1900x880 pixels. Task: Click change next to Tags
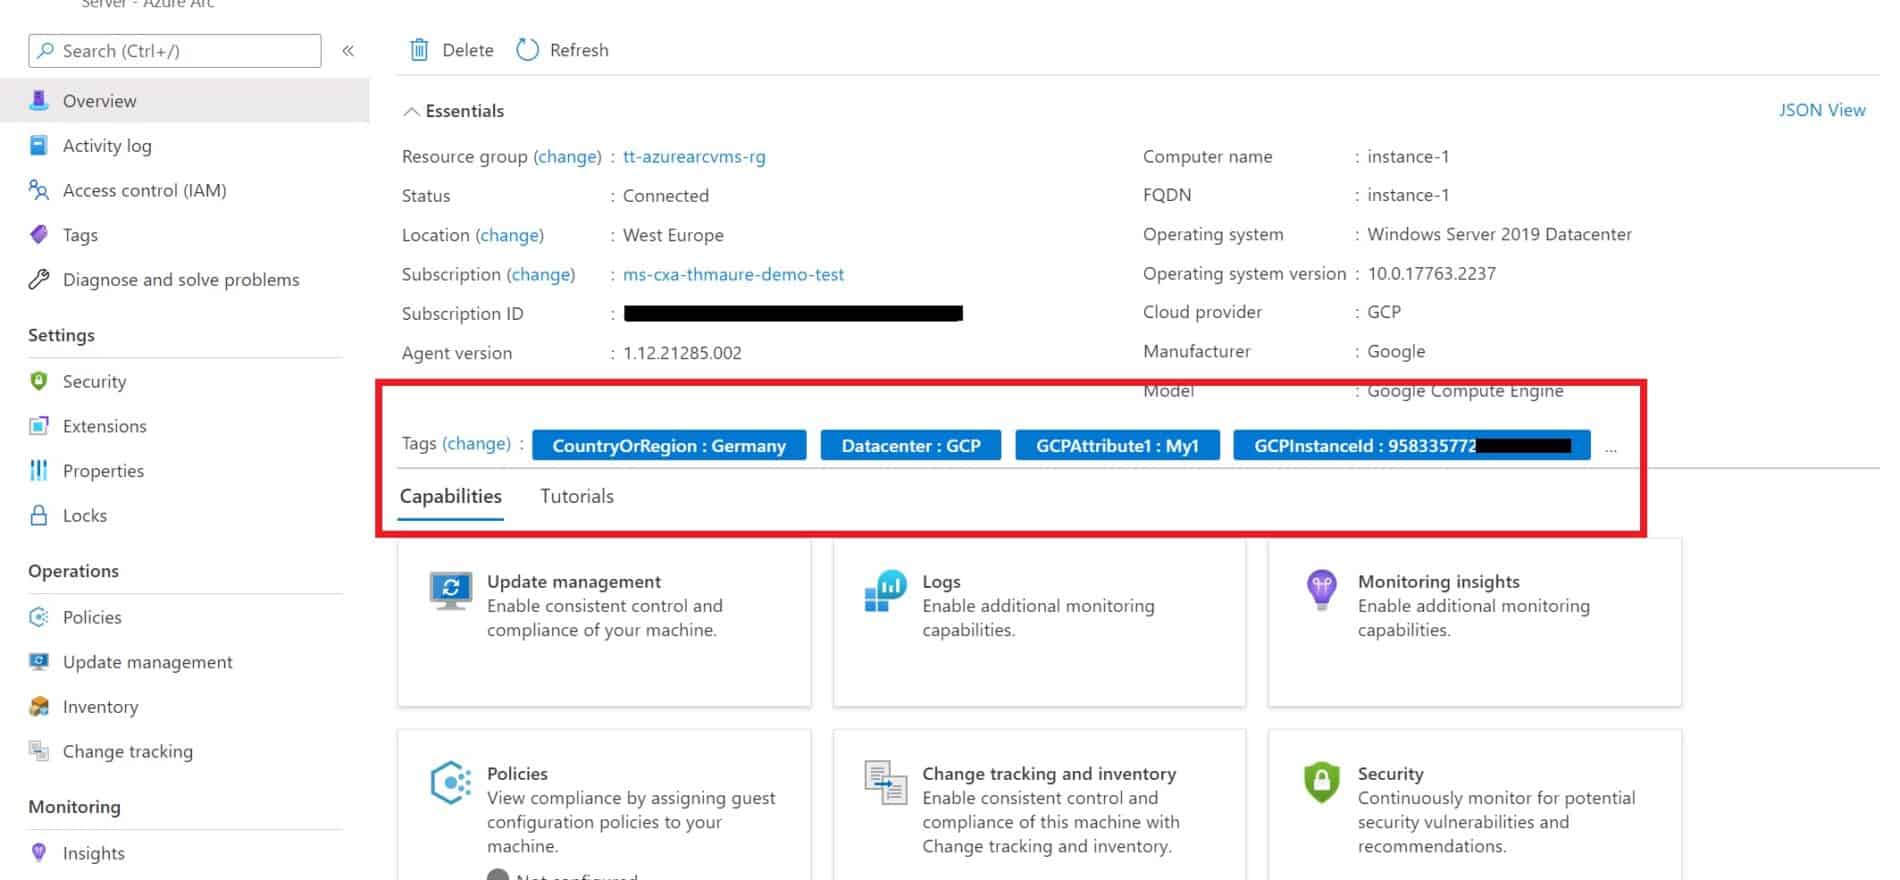point(477,443)
